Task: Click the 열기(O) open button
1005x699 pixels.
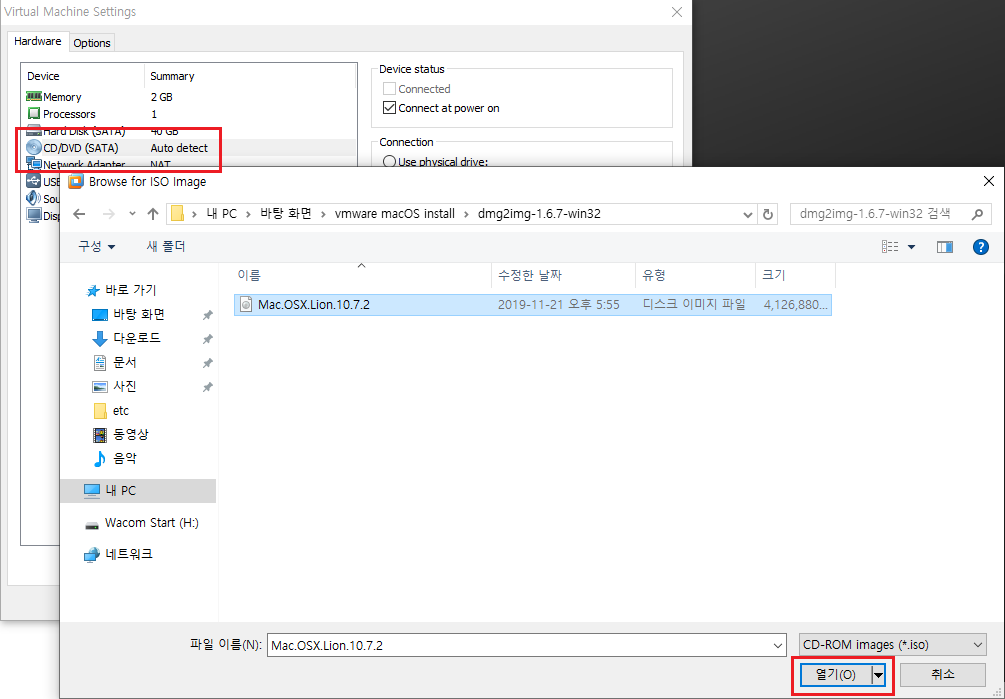Action: [836, 675]
